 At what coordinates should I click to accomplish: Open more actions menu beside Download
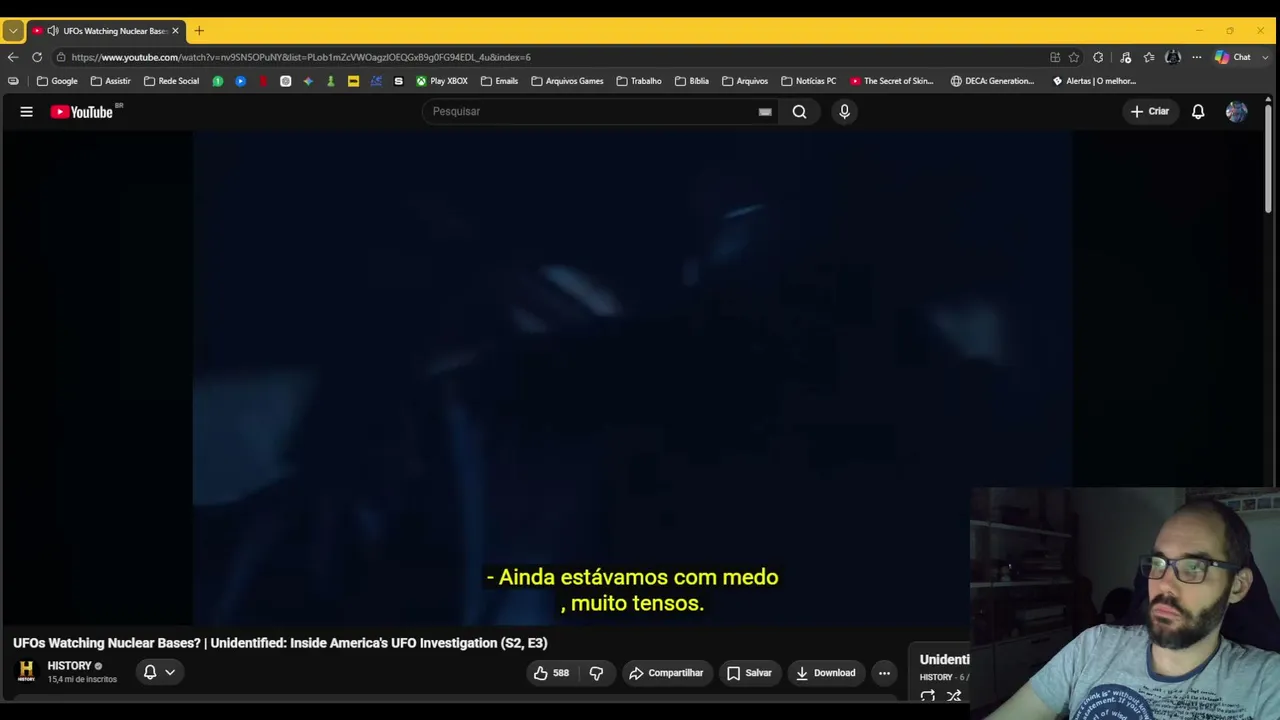pyautogui.click(x=884, y=673)
